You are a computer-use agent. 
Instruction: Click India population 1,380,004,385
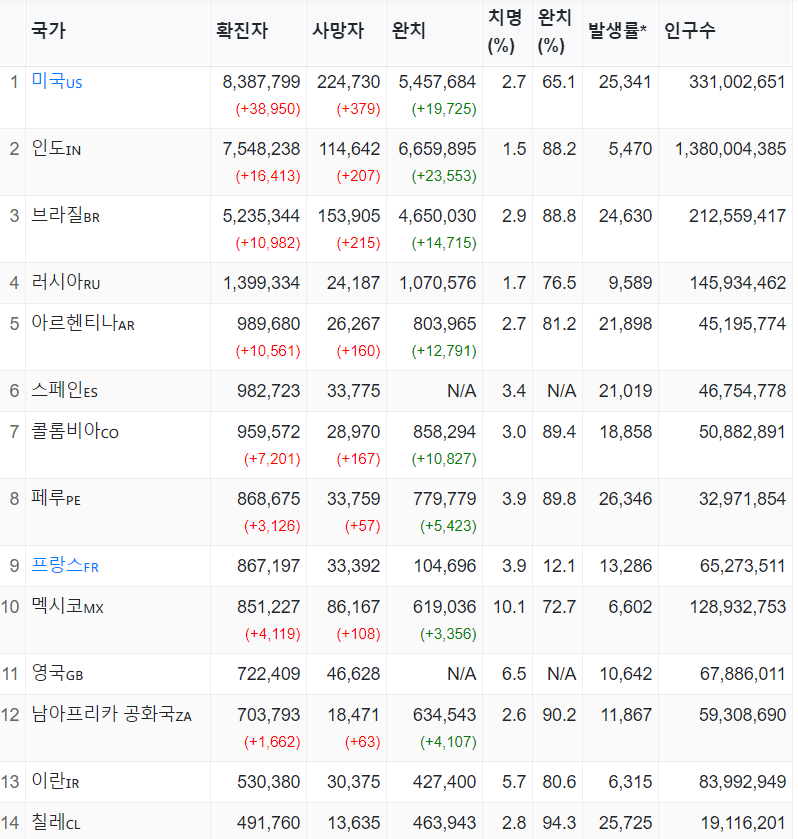(731, 149)
